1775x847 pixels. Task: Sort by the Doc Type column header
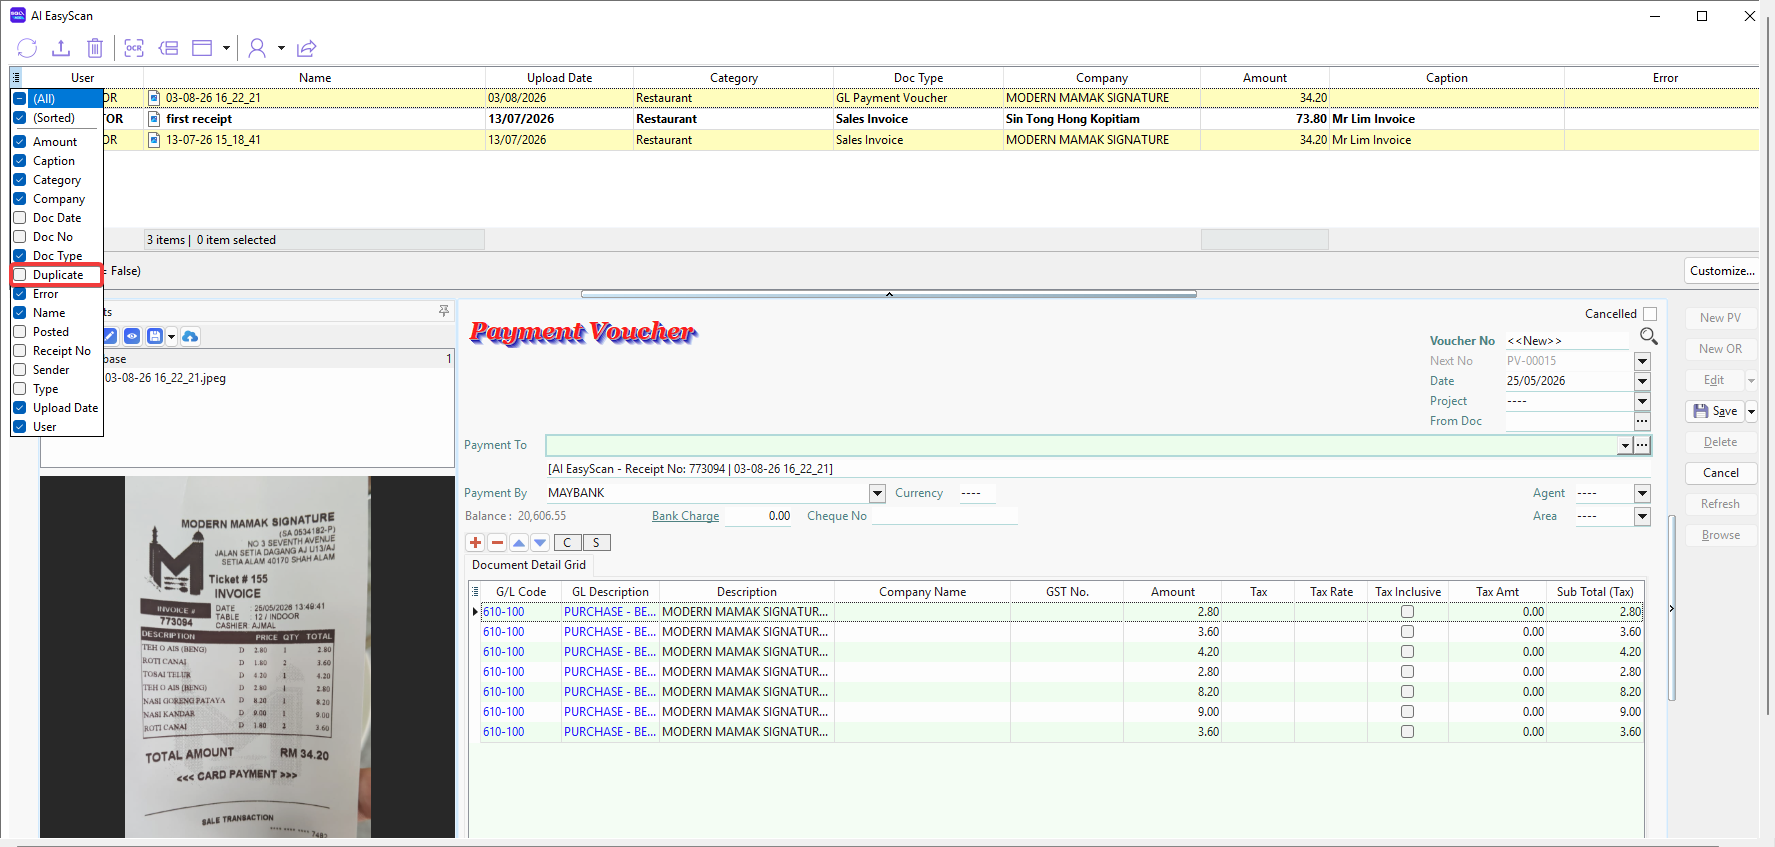pyautogui.click(x=918, y=78)
